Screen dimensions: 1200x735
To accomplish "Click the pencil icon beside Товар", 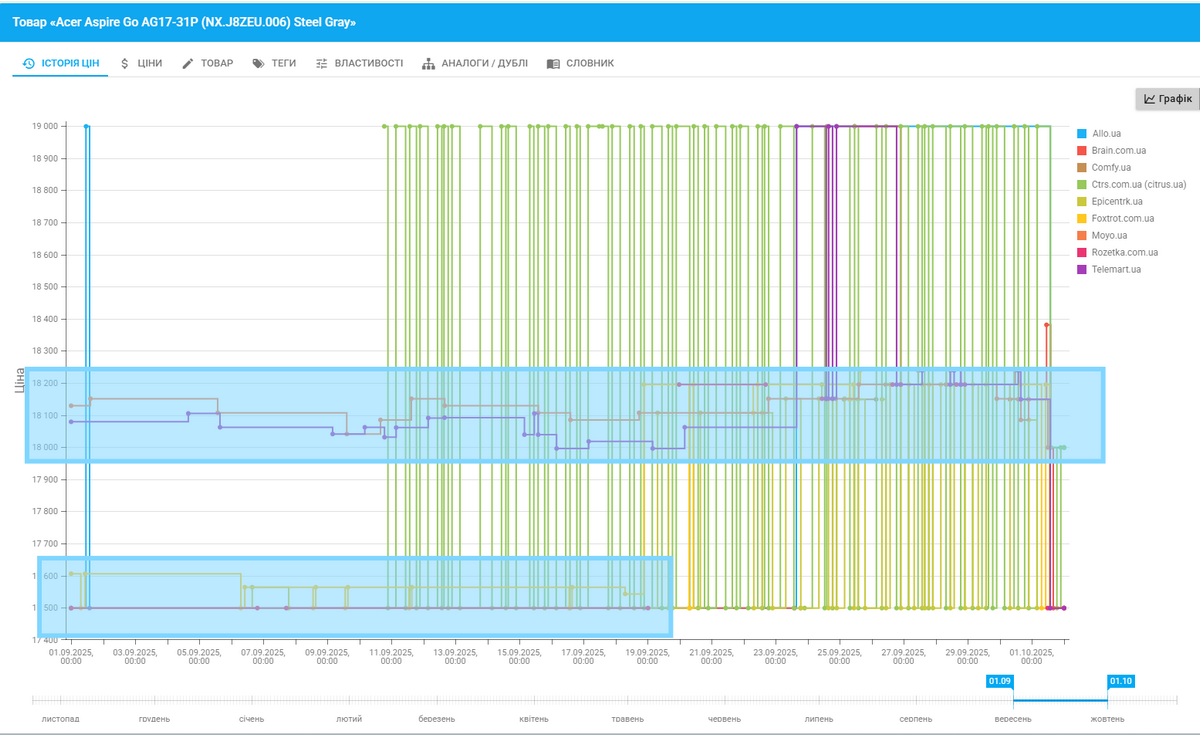I will (x=188, y=63).
